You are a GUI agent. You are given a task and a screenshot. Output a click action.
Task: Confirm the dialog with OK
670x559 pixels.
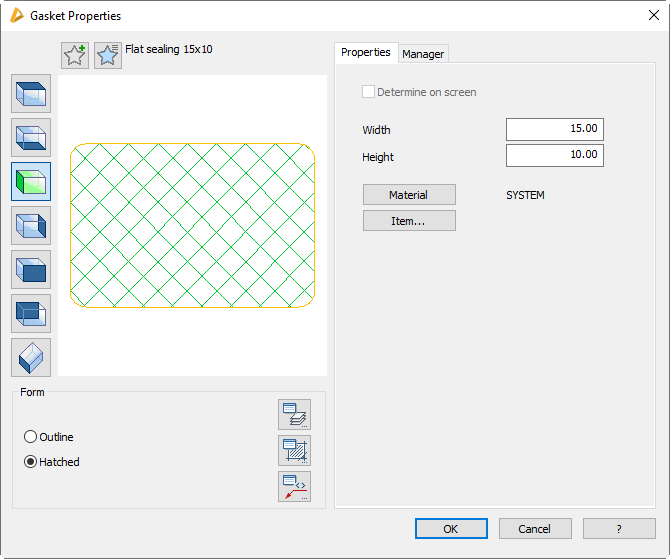pos(451,529)
